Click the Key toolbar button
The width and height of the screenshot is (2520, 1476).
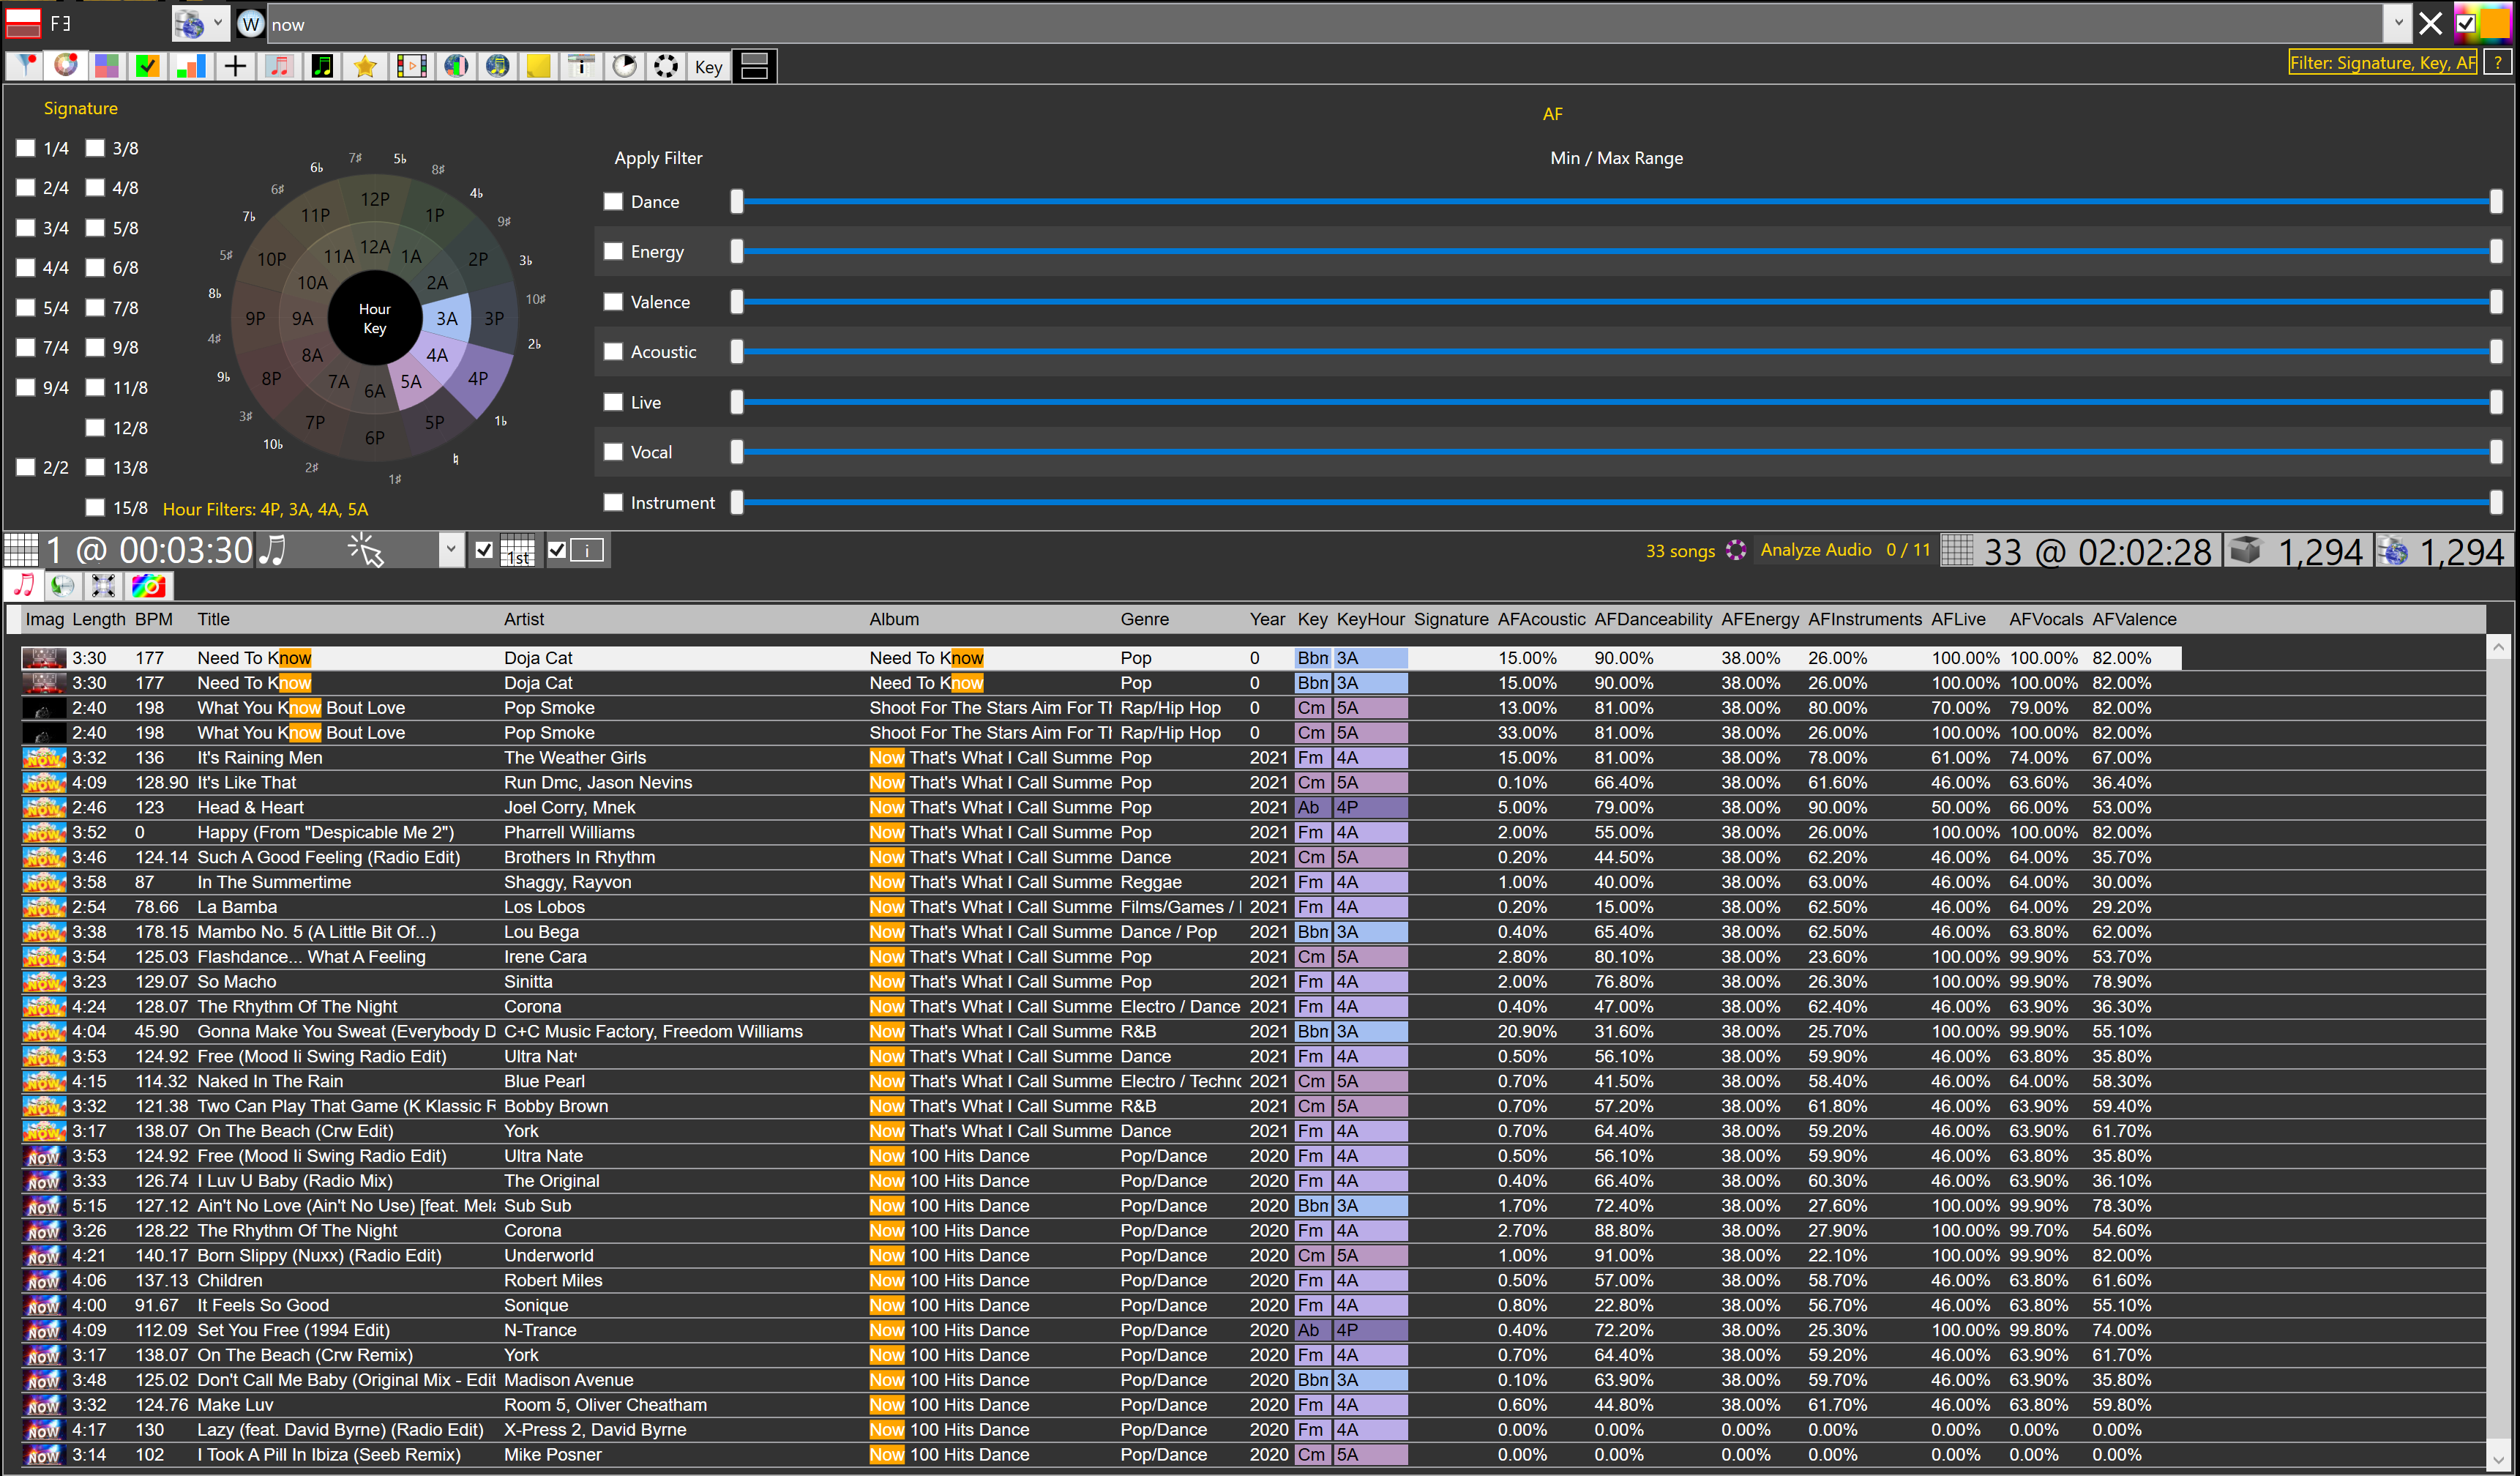[x=708, y=66]
